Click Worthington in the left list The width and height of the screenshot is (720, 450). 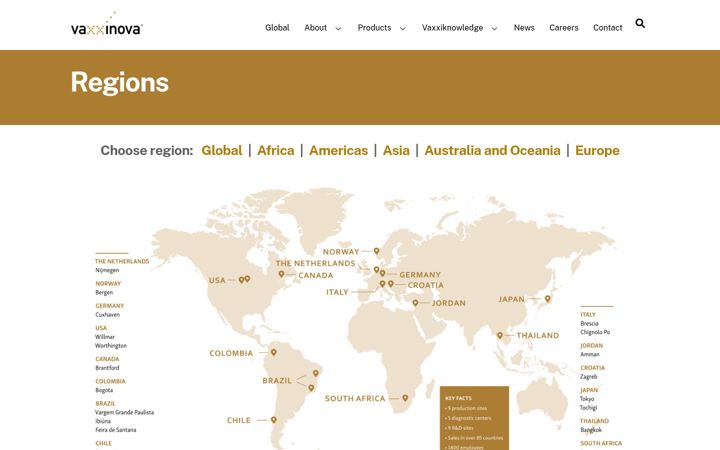coord(111,345)
